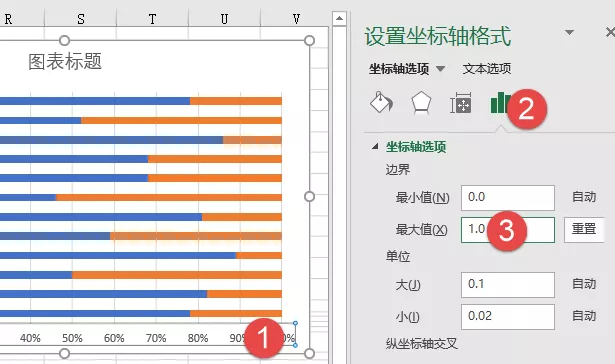This screenshot has width=615, height=364.
Task: Click the 最大值 input field
Action: 508,230
